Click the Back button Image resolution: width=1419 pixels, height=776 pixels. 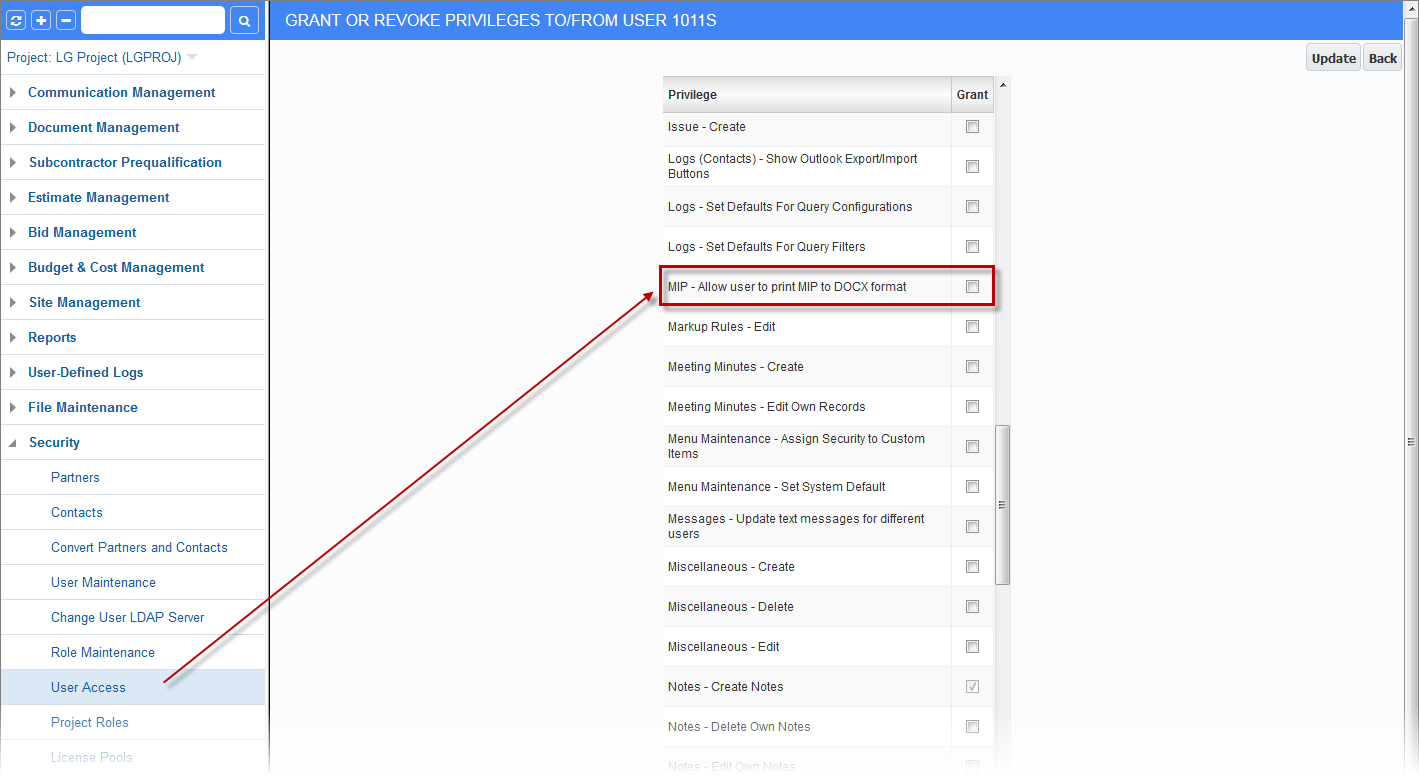[x=1382, y=57]
